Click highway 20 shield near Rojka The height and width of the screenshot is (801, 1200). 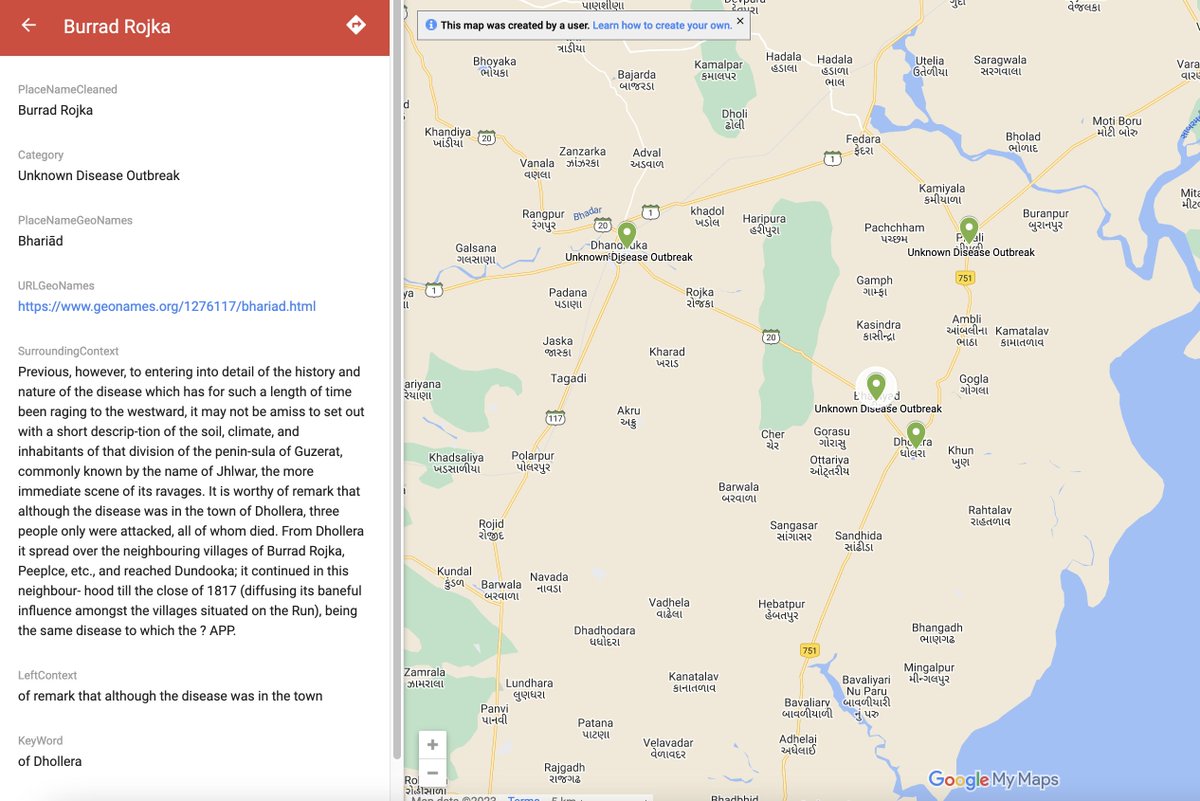[771, 336]
